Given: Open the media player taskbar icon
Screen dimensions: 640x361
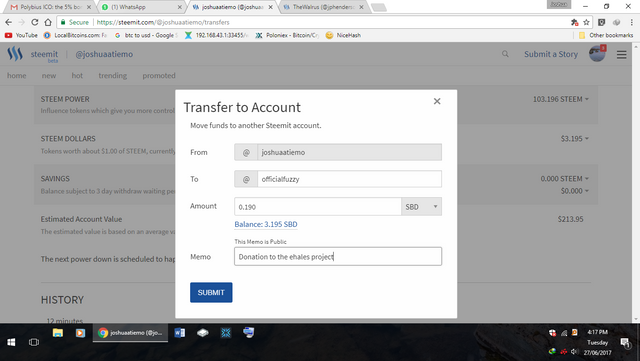Looking at the screenshot, I should [x=80, y=333].
